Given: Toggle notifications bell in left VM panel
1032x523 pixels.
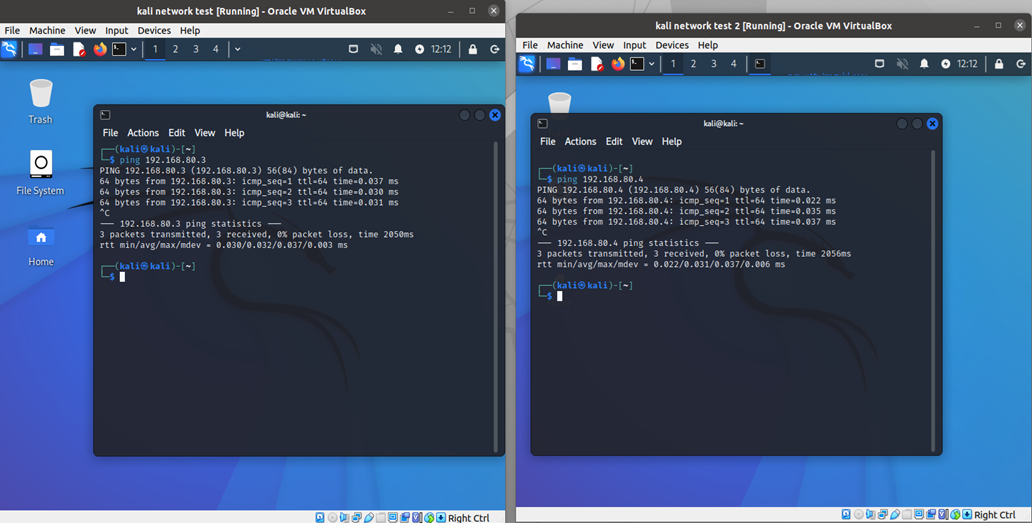Looking at the screenshot, I should [x=398, y=49].
